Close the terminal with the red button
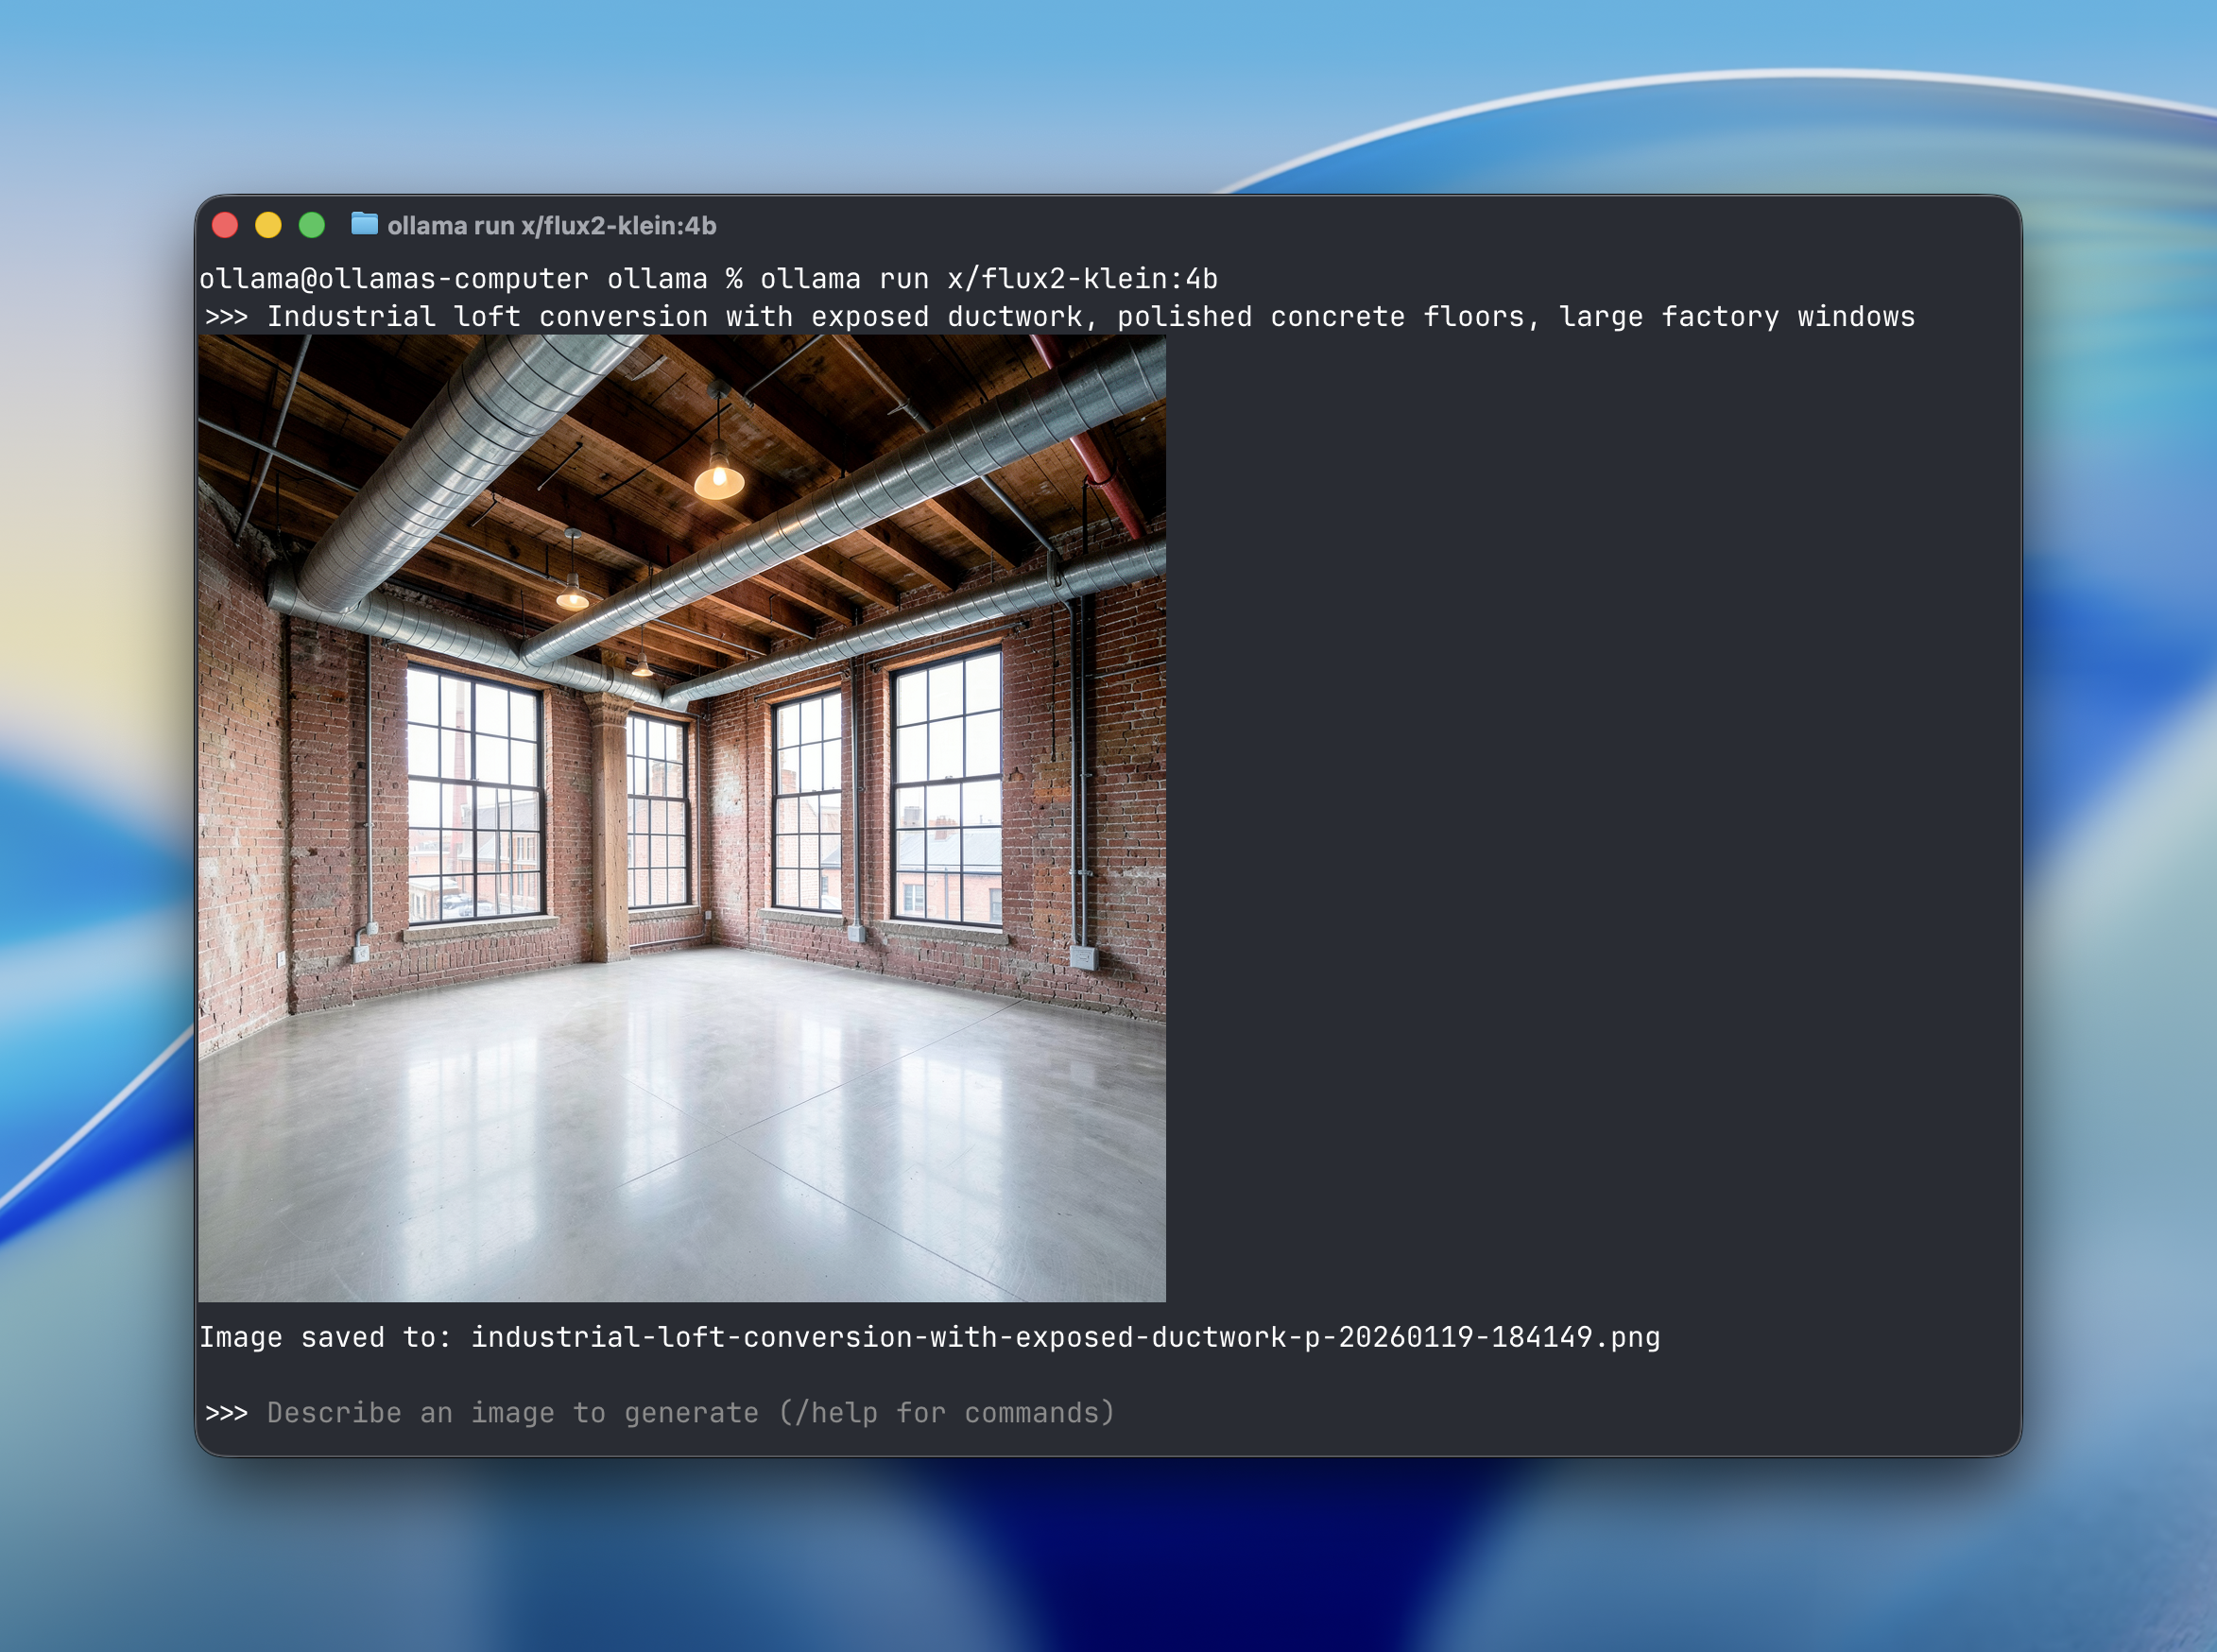This screenshot has height=1652, width=2217. tap(225, 226)
